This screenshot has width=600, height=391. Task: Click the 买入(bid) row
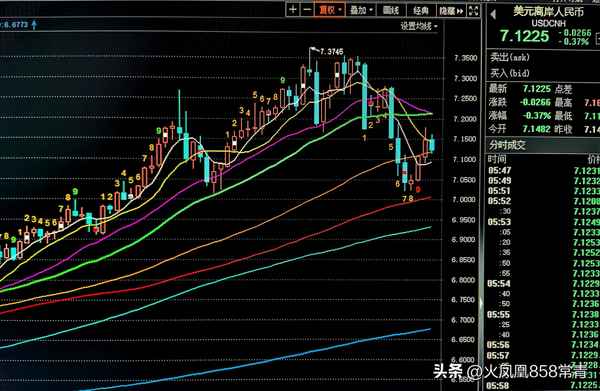(542, 73)
